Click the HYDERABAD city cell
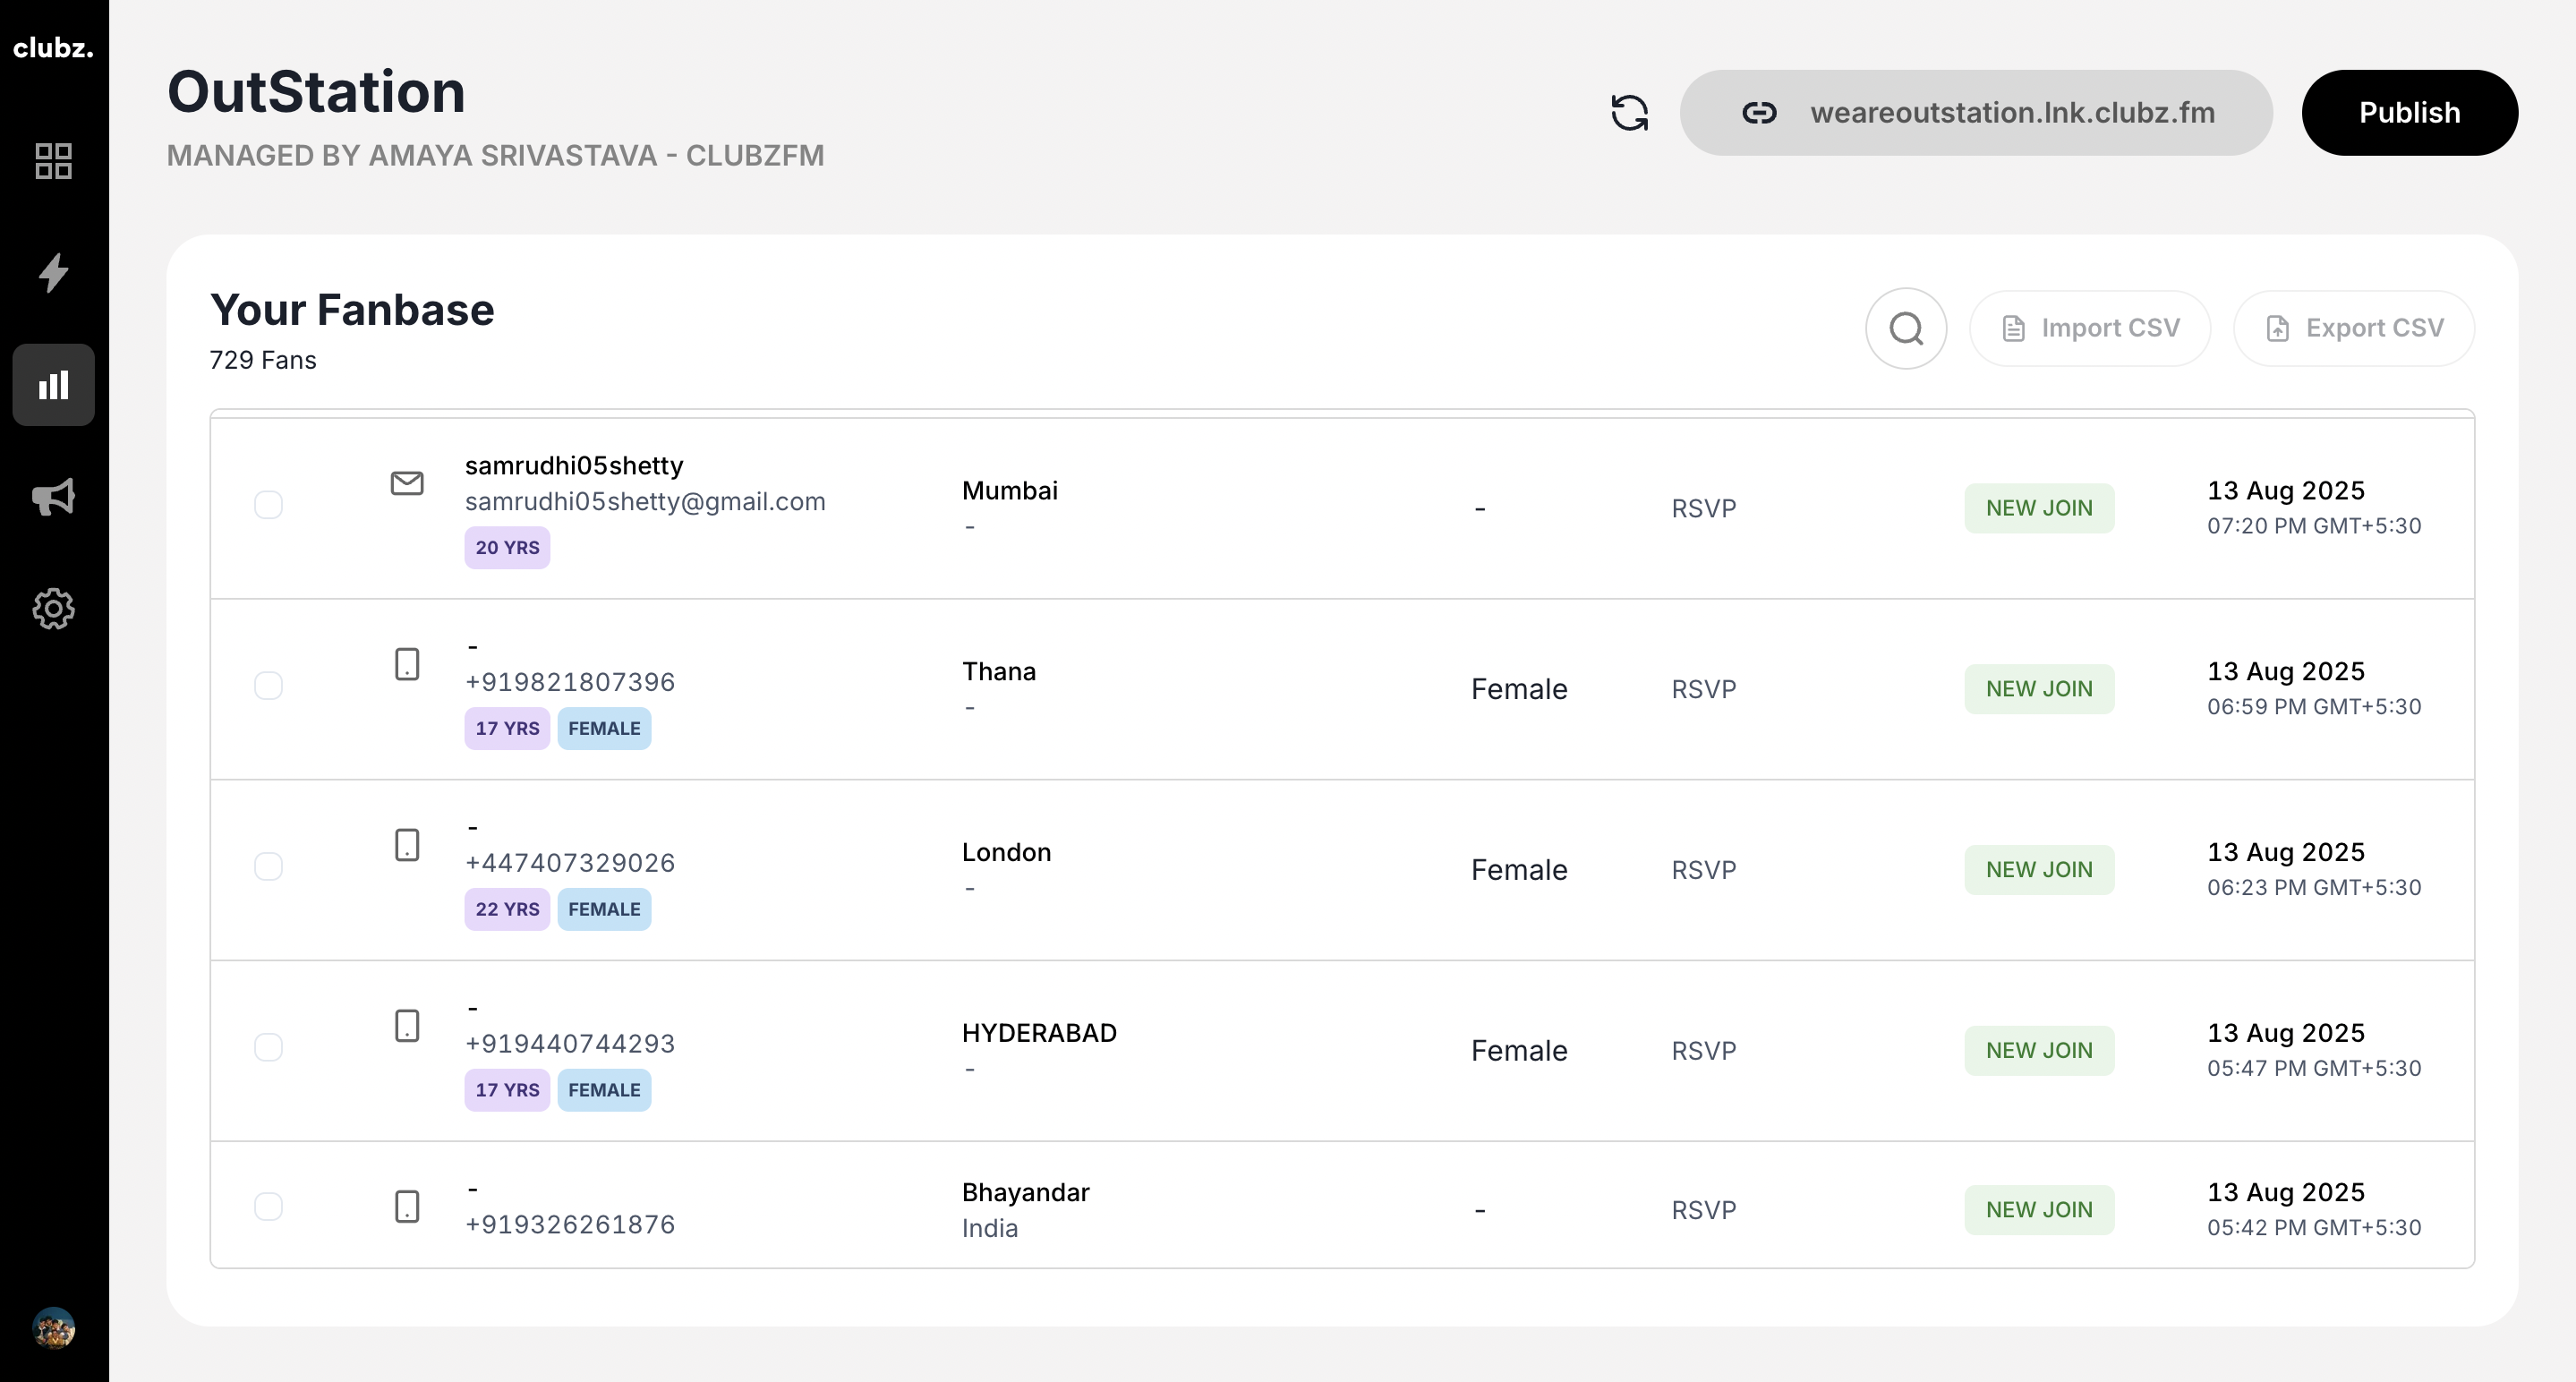The width and height of the screenshot is (2576, 1382). [x=1039, y=1033]
